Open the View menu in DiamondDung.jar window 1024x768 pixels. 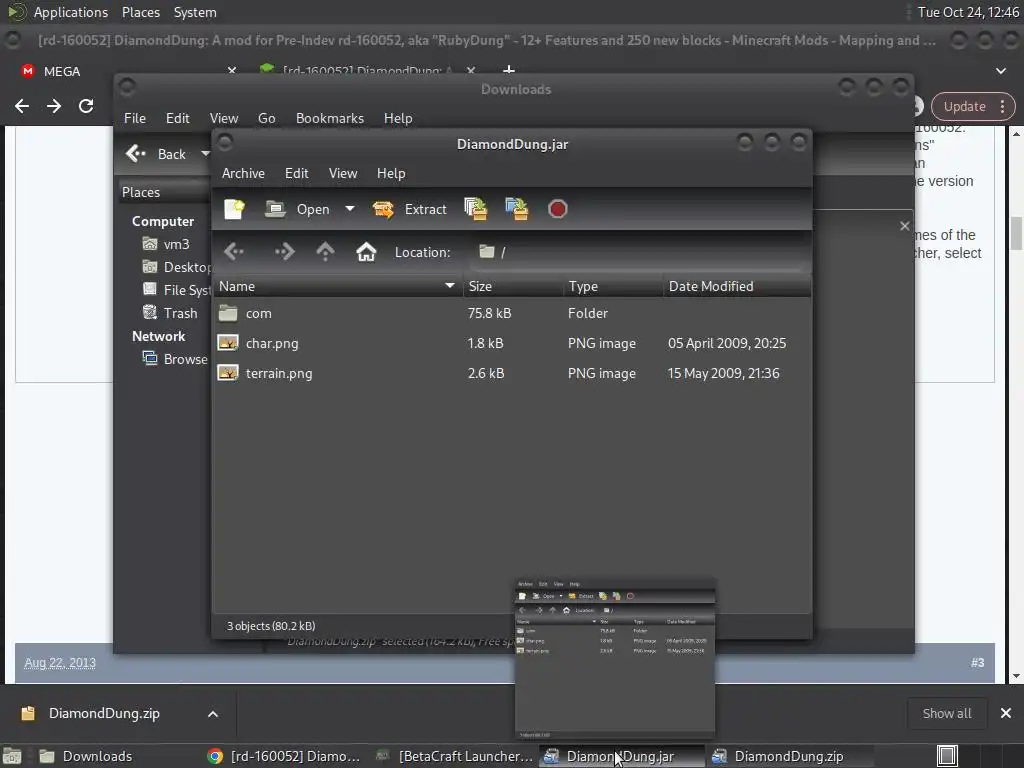click(343, 173)
